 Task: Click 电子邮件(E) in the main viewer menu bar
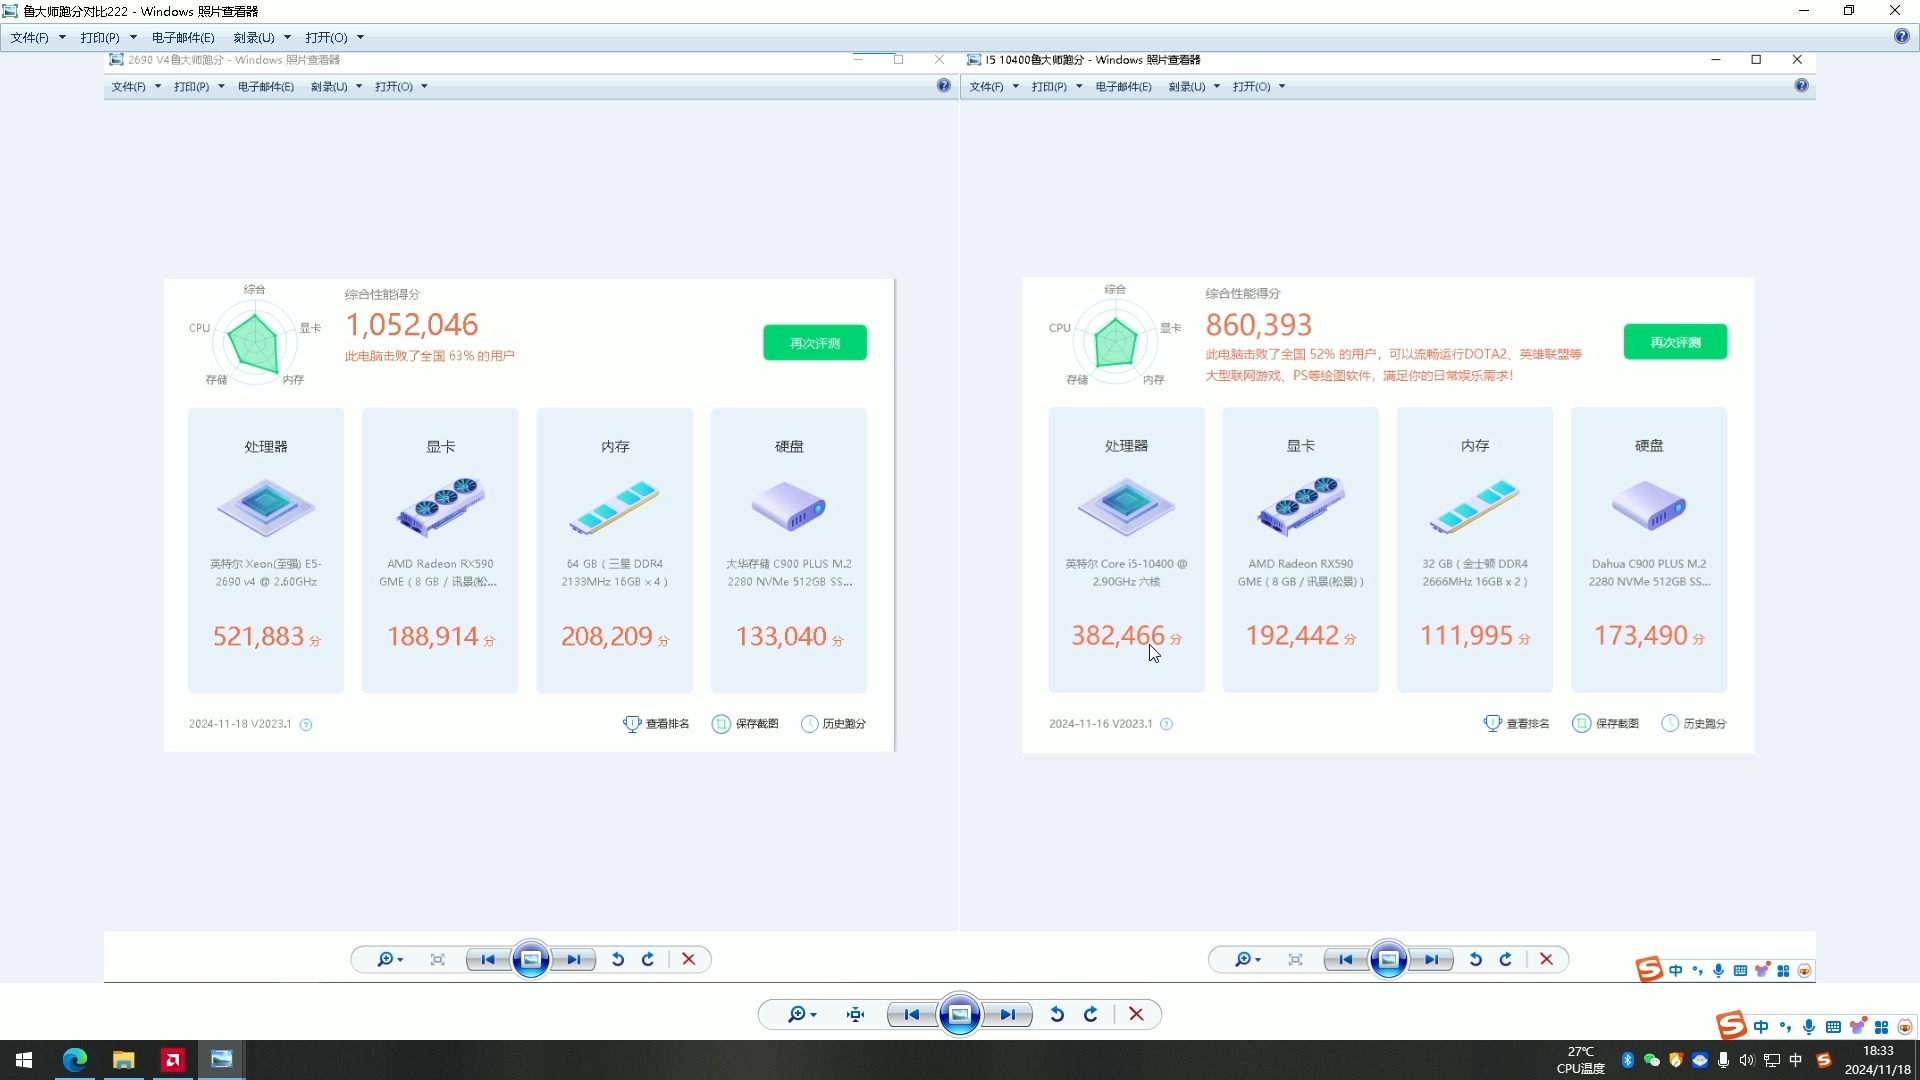pos(183,37)
